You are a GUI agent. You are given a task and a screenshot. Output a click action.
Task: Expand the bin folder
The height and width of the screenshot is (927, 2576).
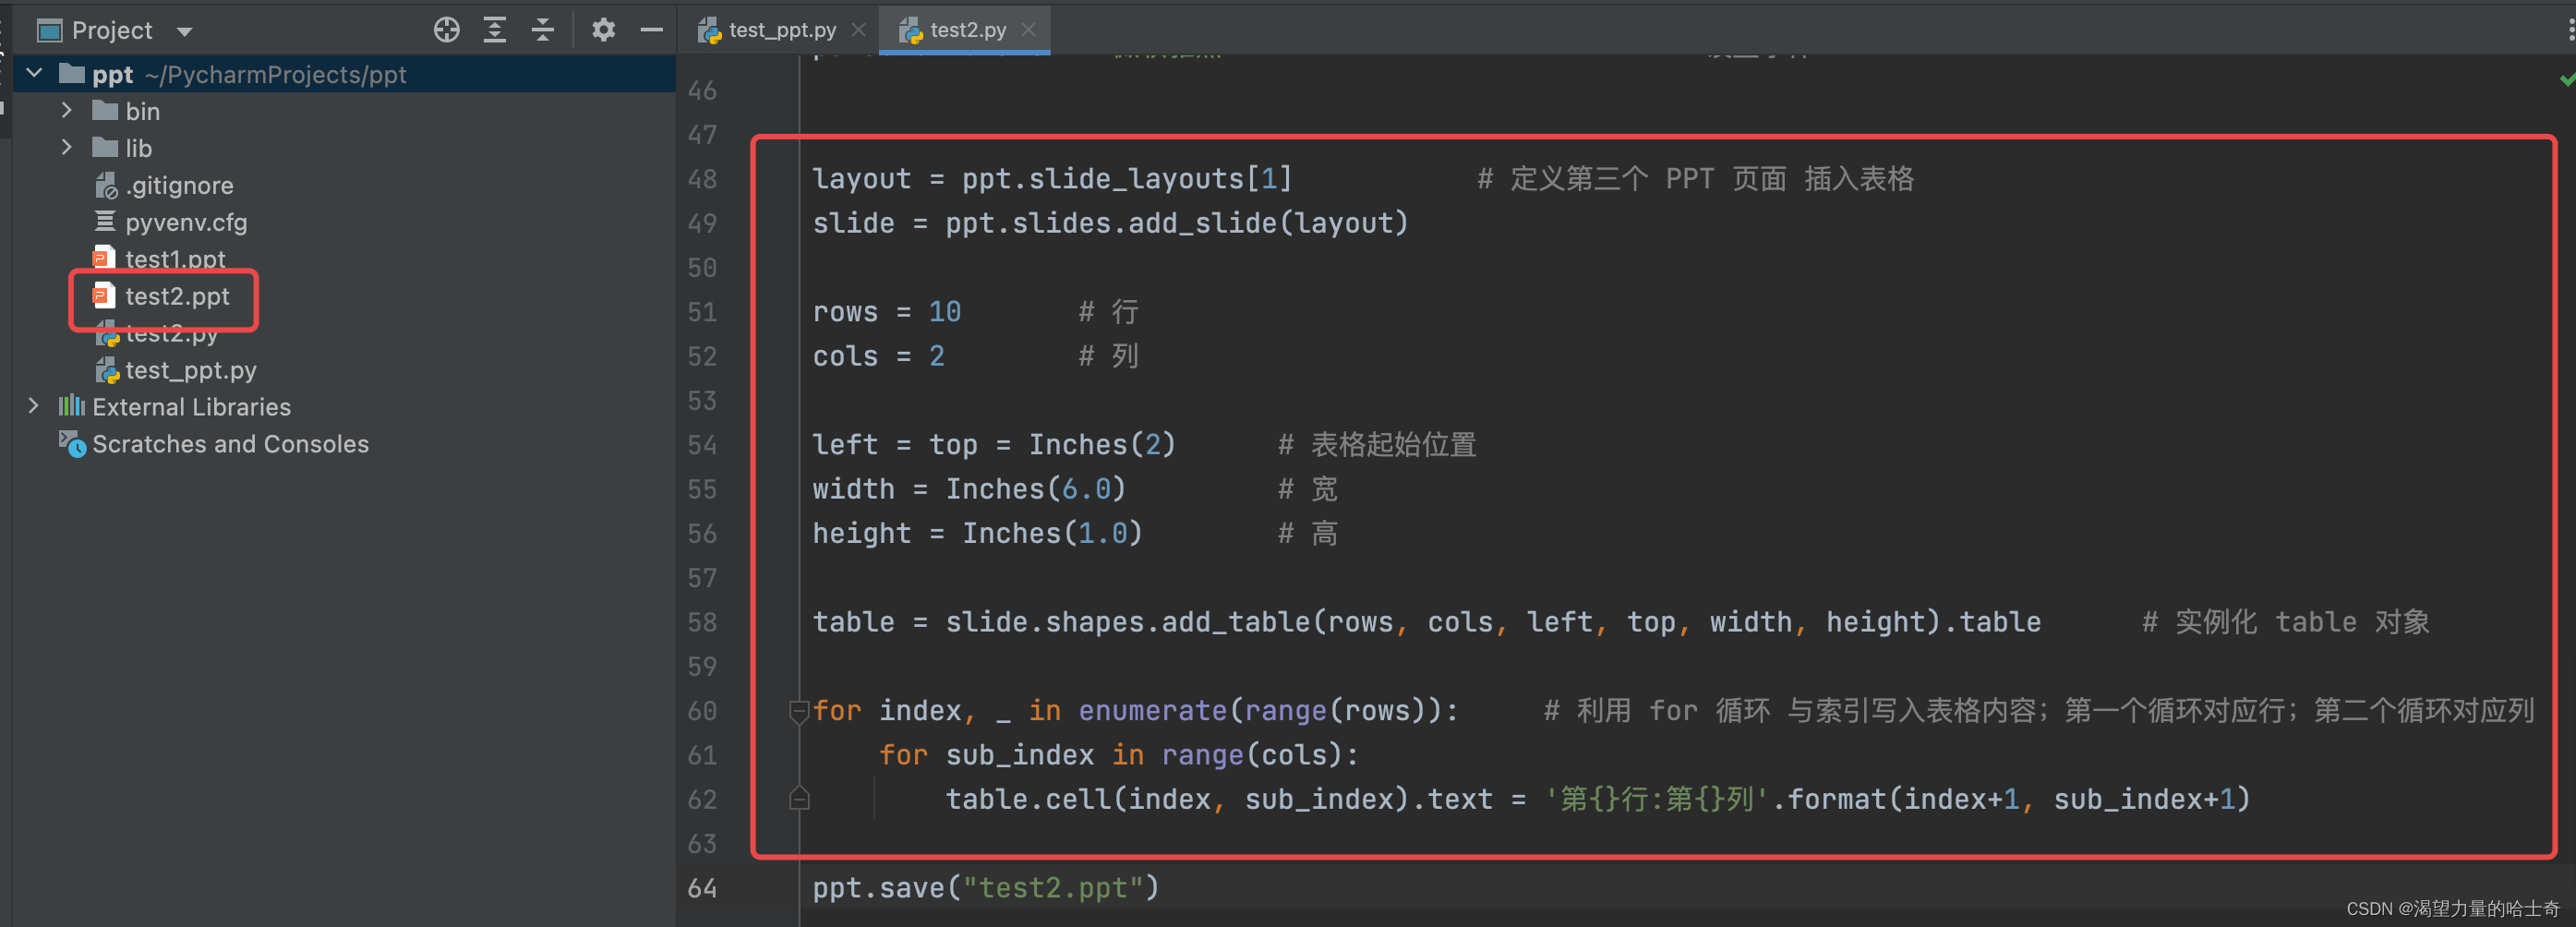click(x=66, y=110)
